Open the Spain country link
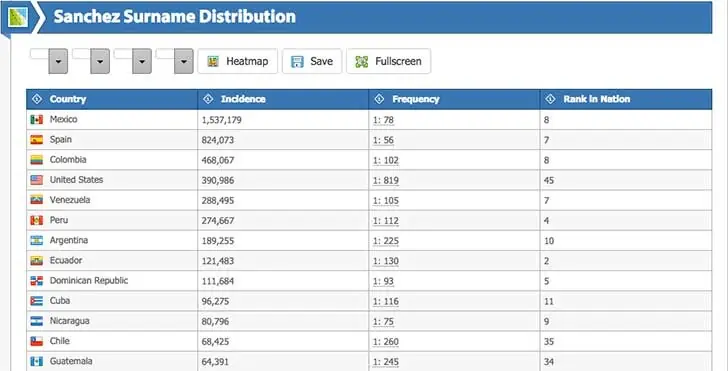Viewport: 728px width, 371px height. pos(61,139)
